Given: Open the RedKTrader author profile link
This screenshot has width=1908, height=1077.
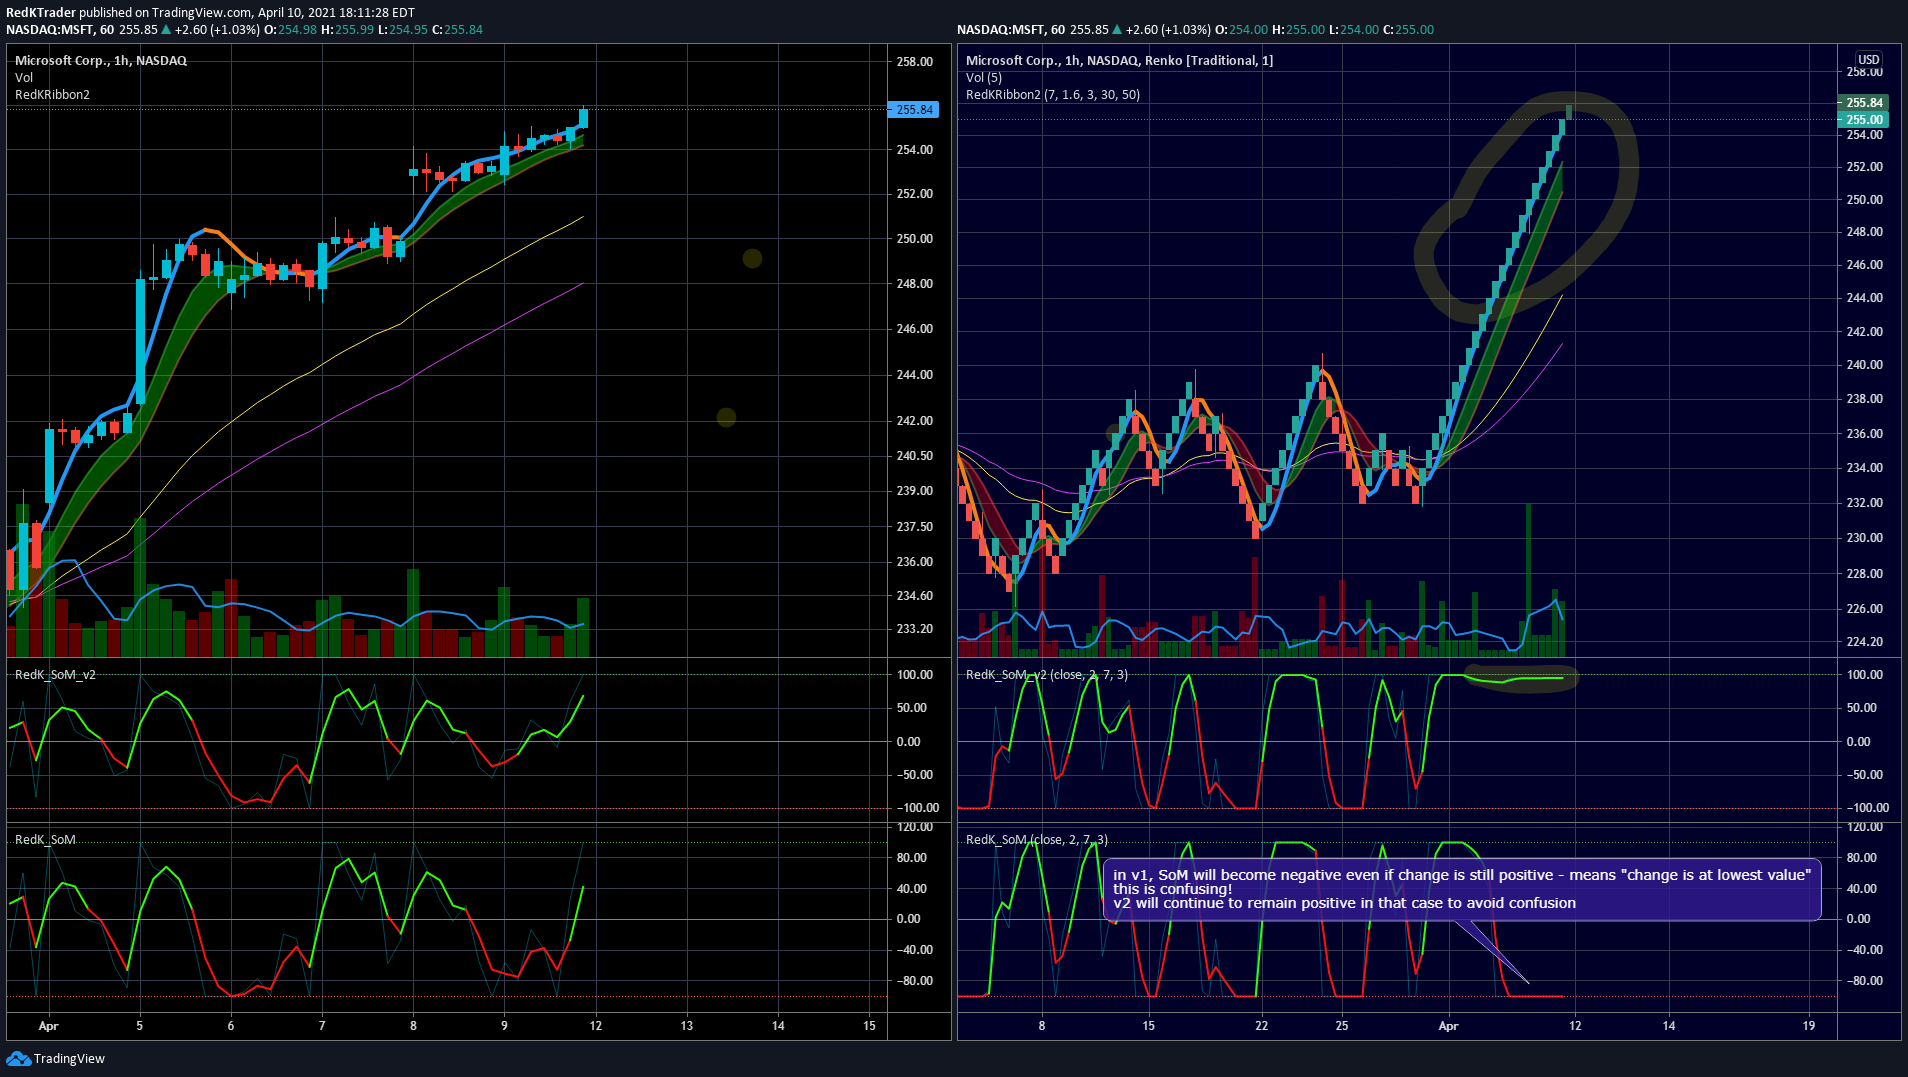Looking at the screenshot, I should [x=41, y=12].
